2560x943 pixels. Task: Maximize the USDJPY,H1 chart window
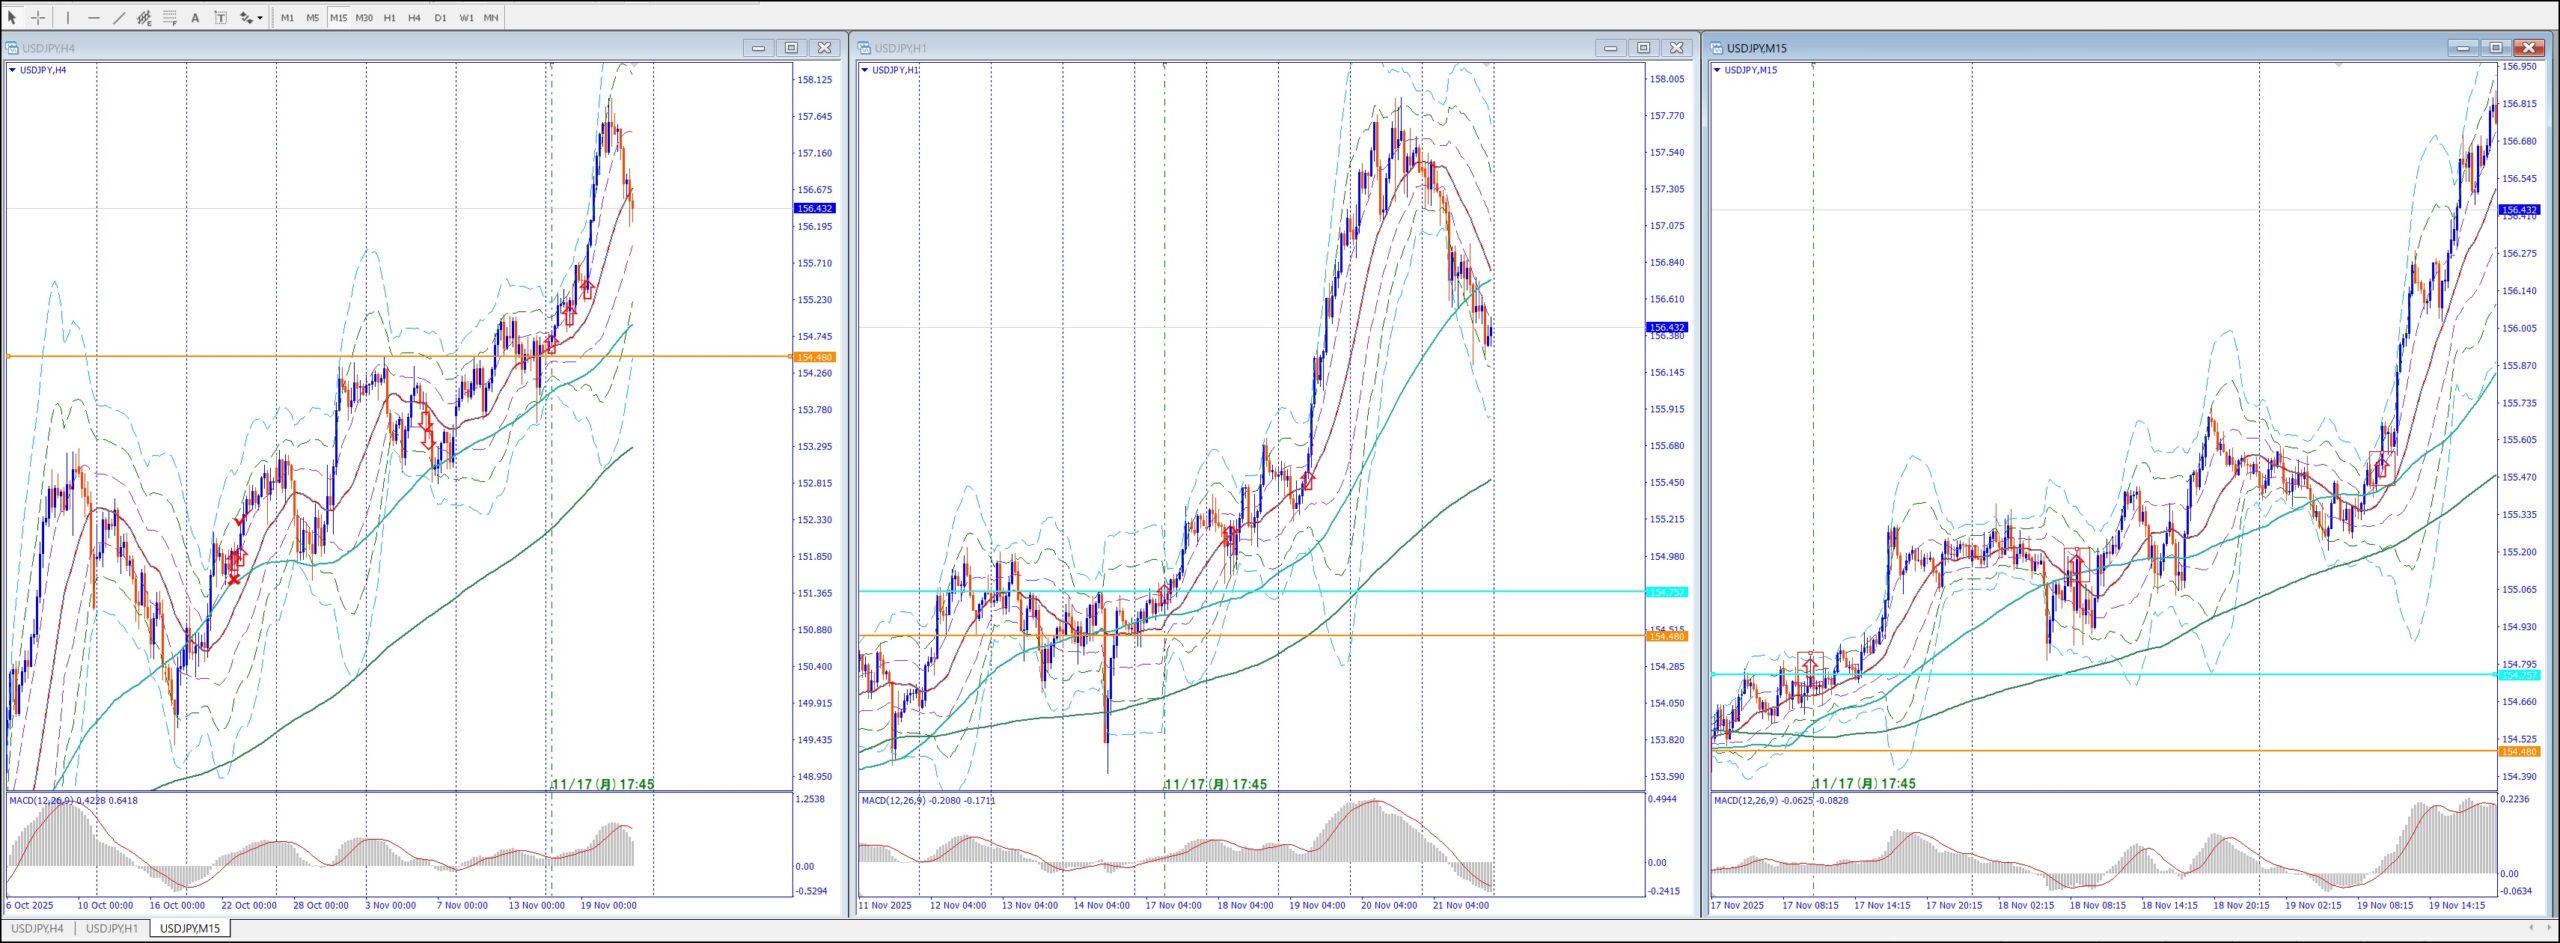[1643, 48]
